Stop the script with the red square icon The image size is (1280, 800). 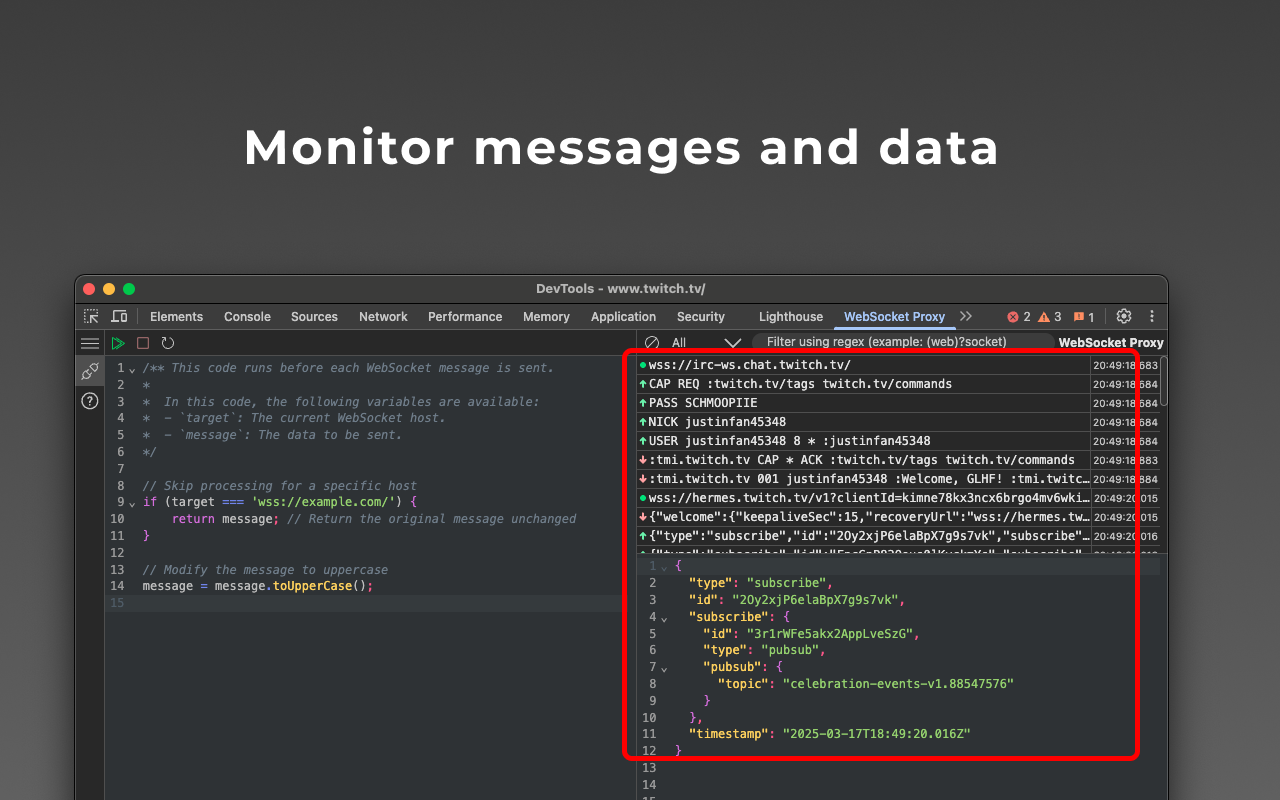143,343
